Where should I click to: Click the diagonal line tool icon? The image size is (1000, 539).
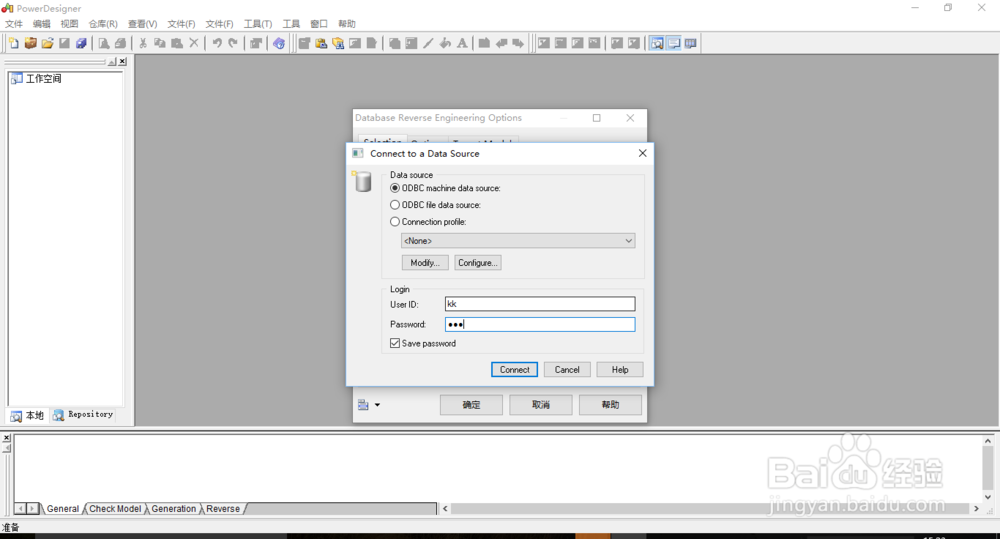tap(428, 43)
